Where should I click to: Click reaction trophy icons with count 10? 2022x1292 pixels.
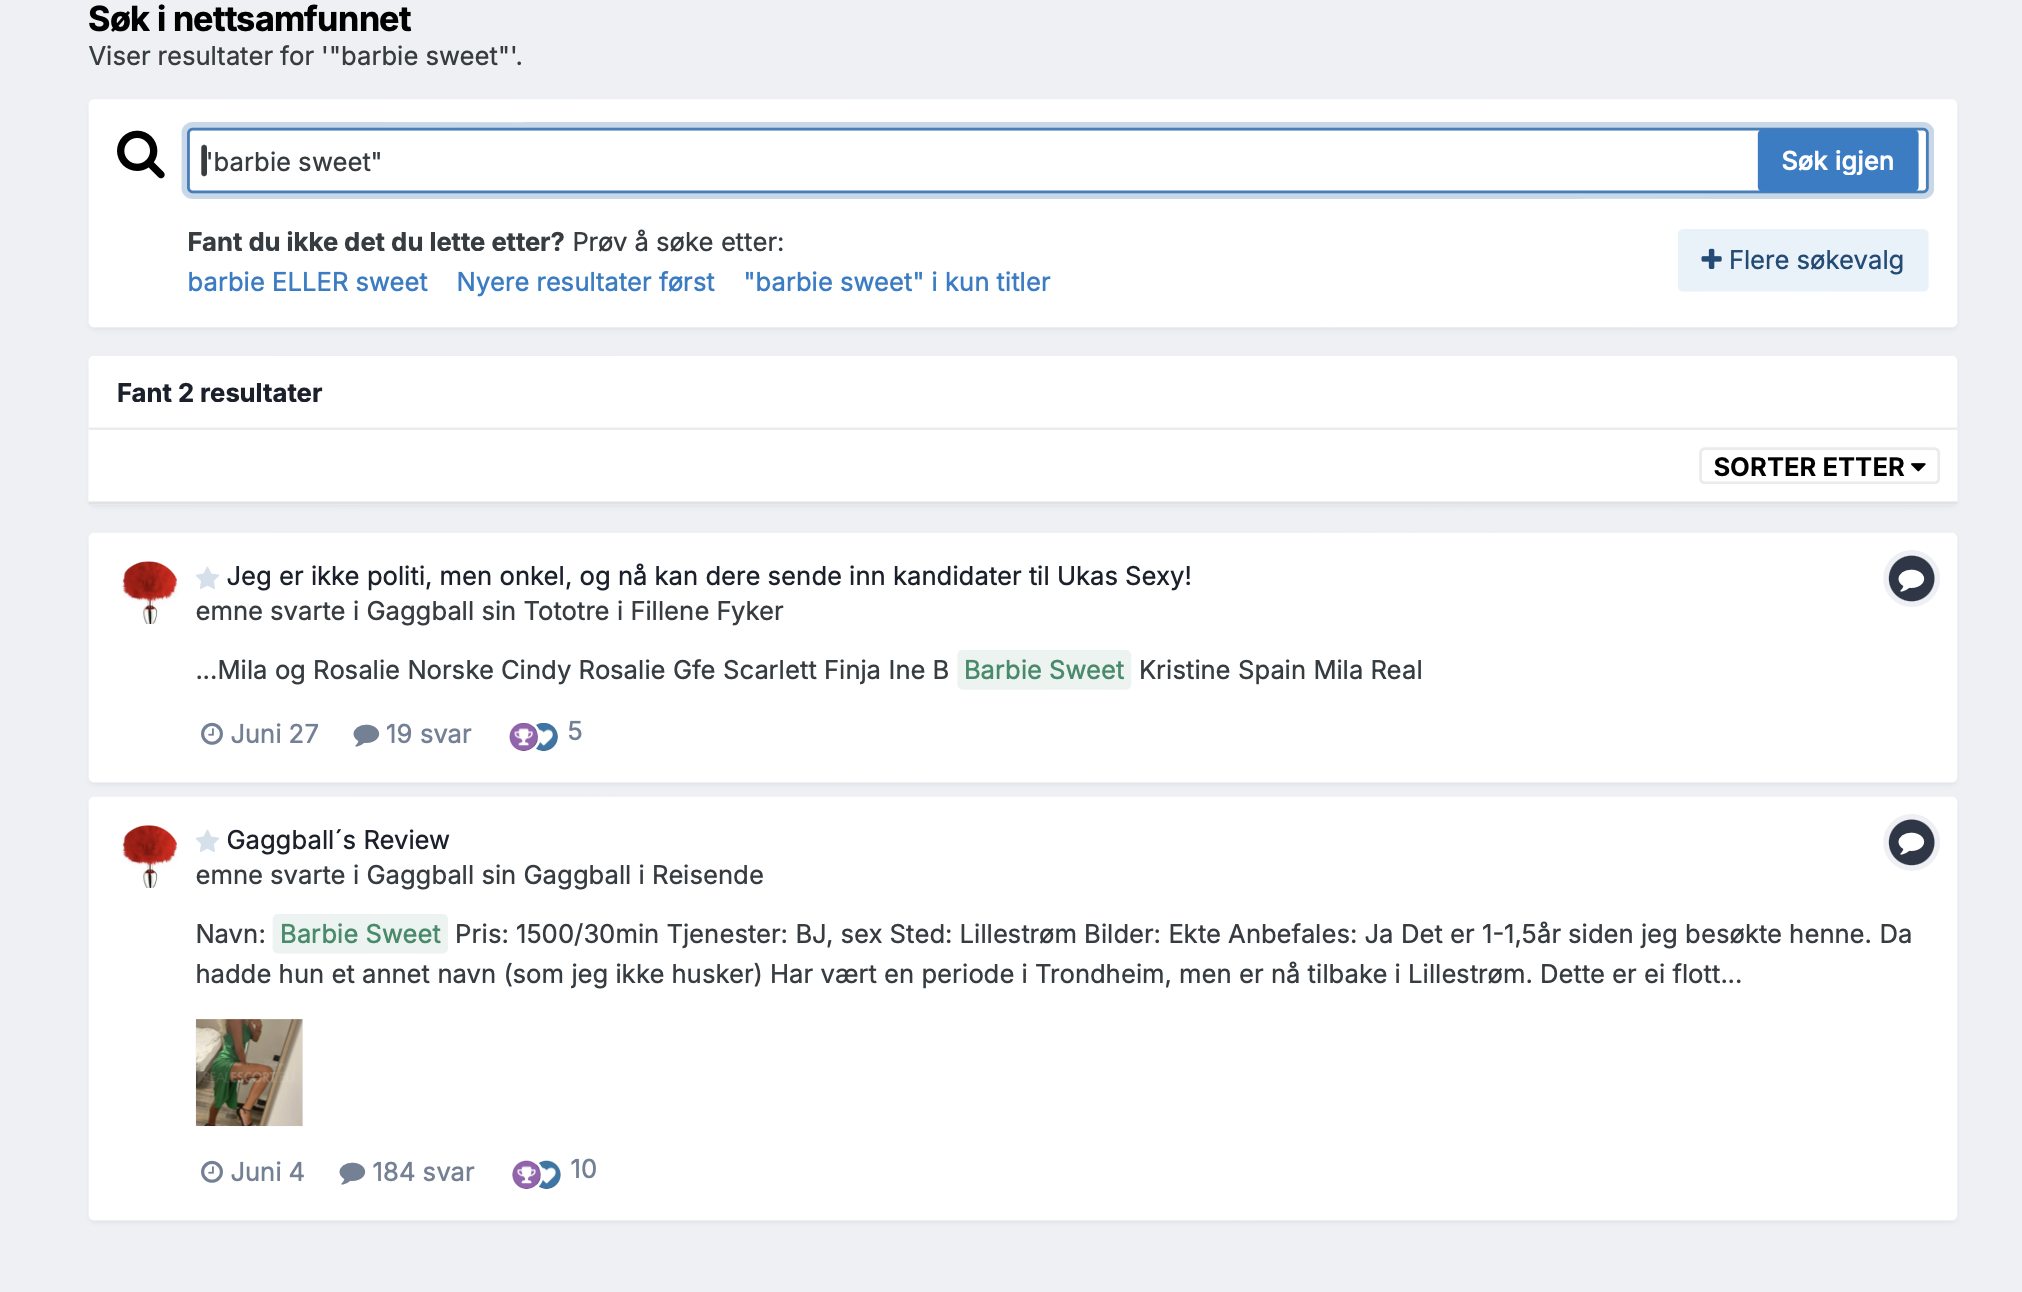[x=554, y=1172]
